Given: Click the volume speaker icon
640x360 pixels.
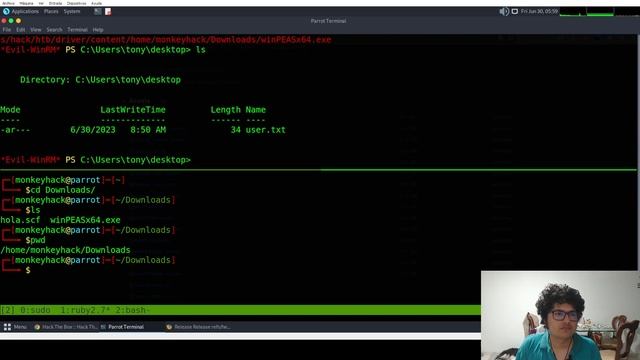Looking at the screenshot, I should (504, 11).
